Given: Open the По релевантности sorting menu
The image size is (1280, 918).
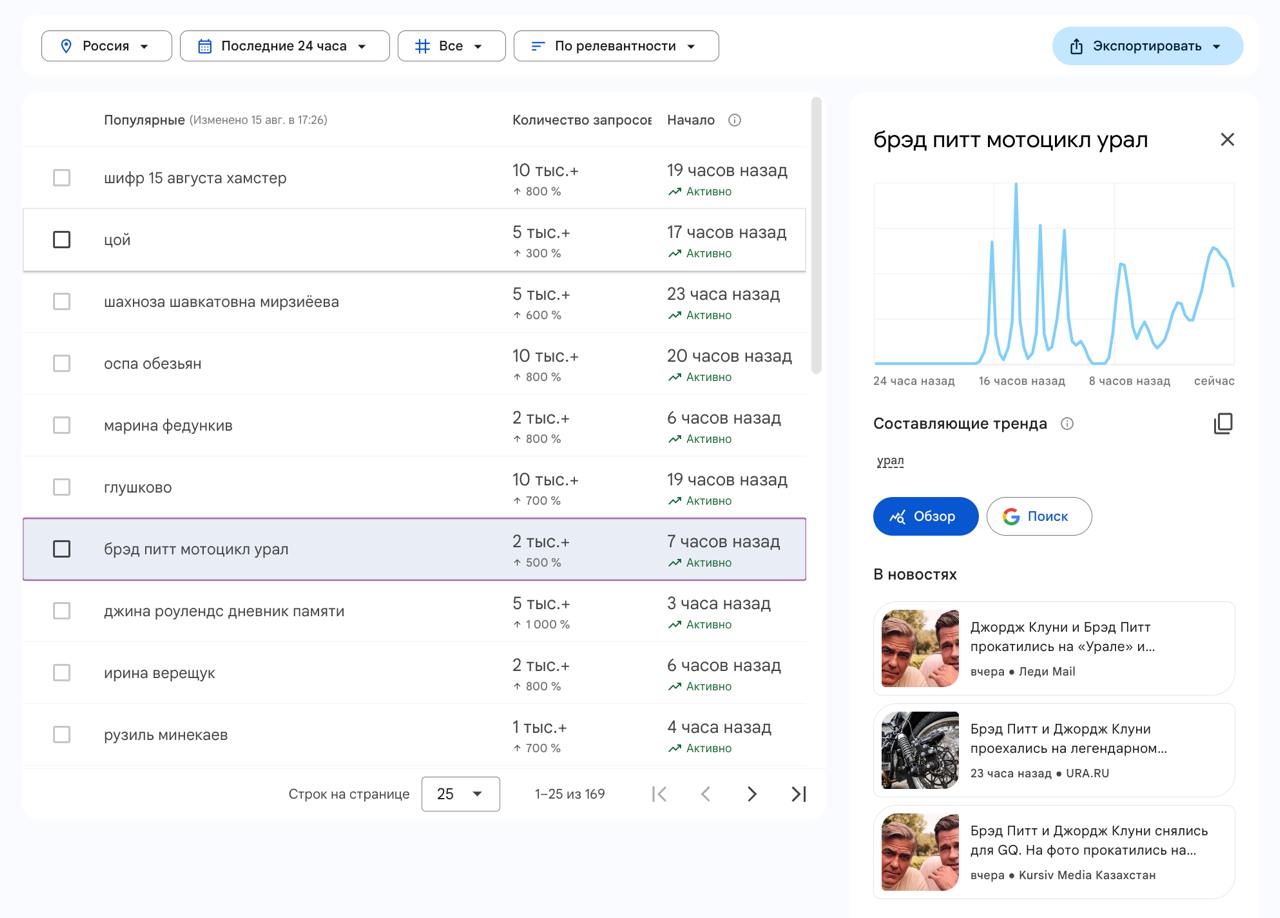Looking at the screenshot, I should (616, 45).
